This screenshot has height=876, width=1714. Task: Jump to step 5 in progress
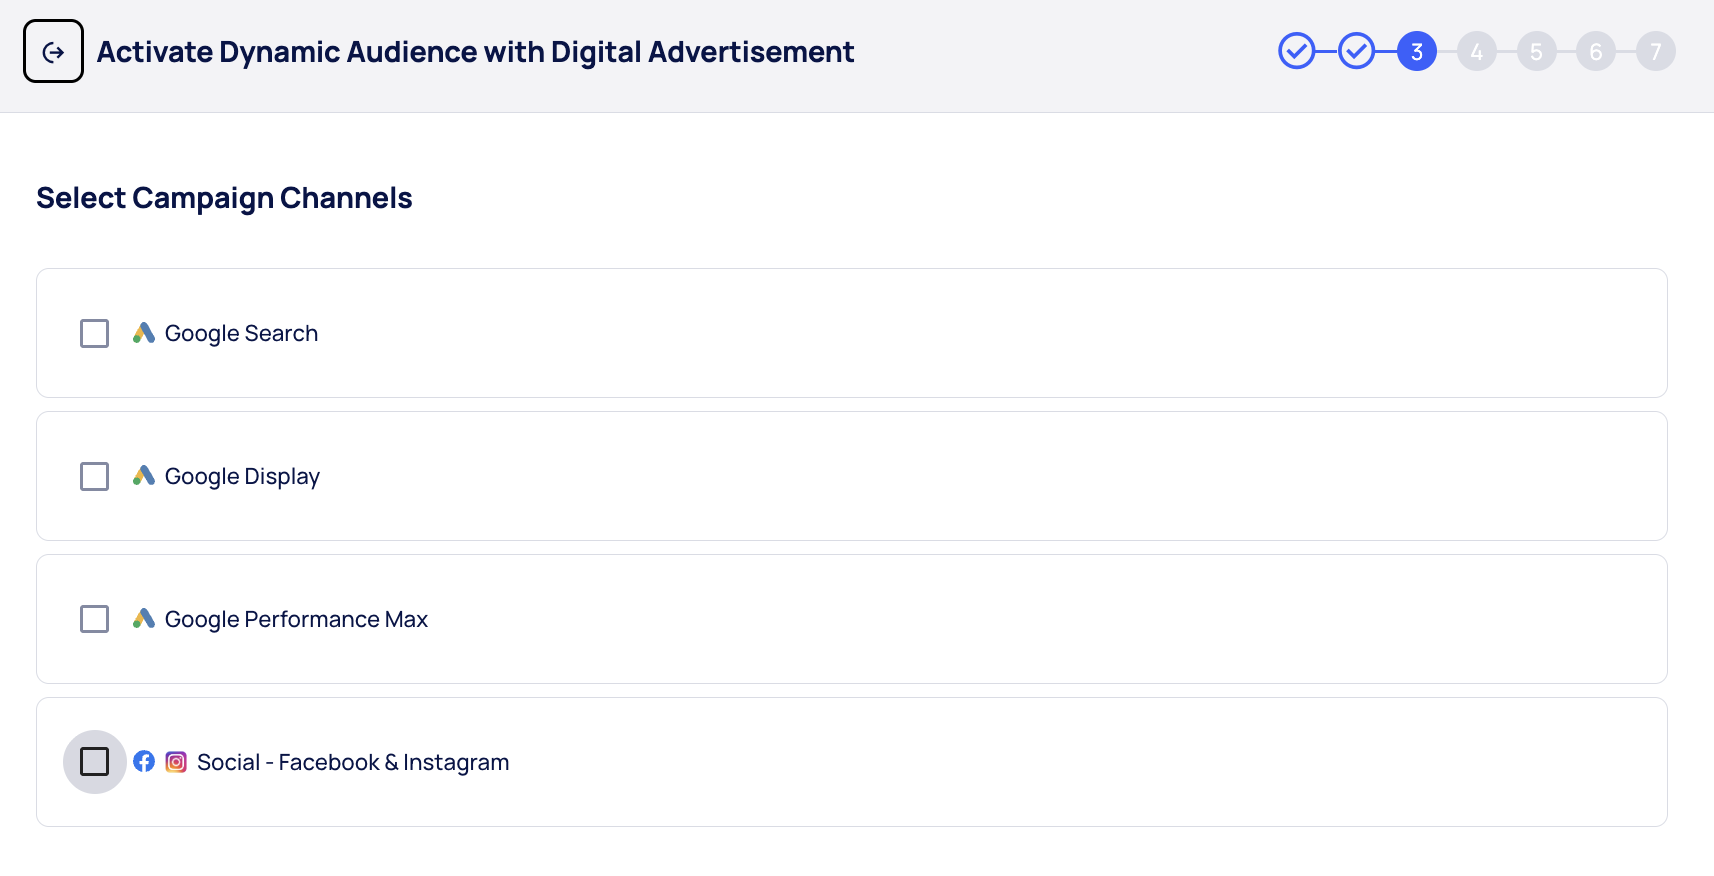coord(1537,51)
